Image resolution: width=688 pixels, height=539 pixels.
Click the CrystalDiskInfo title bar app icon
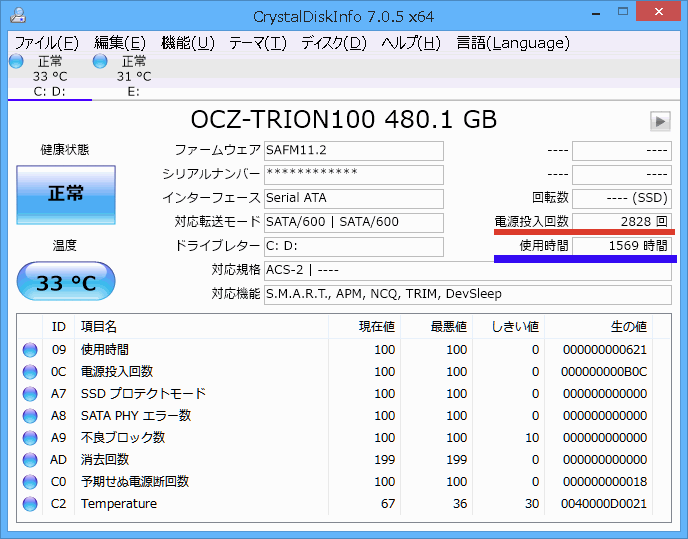coord(18,16)
